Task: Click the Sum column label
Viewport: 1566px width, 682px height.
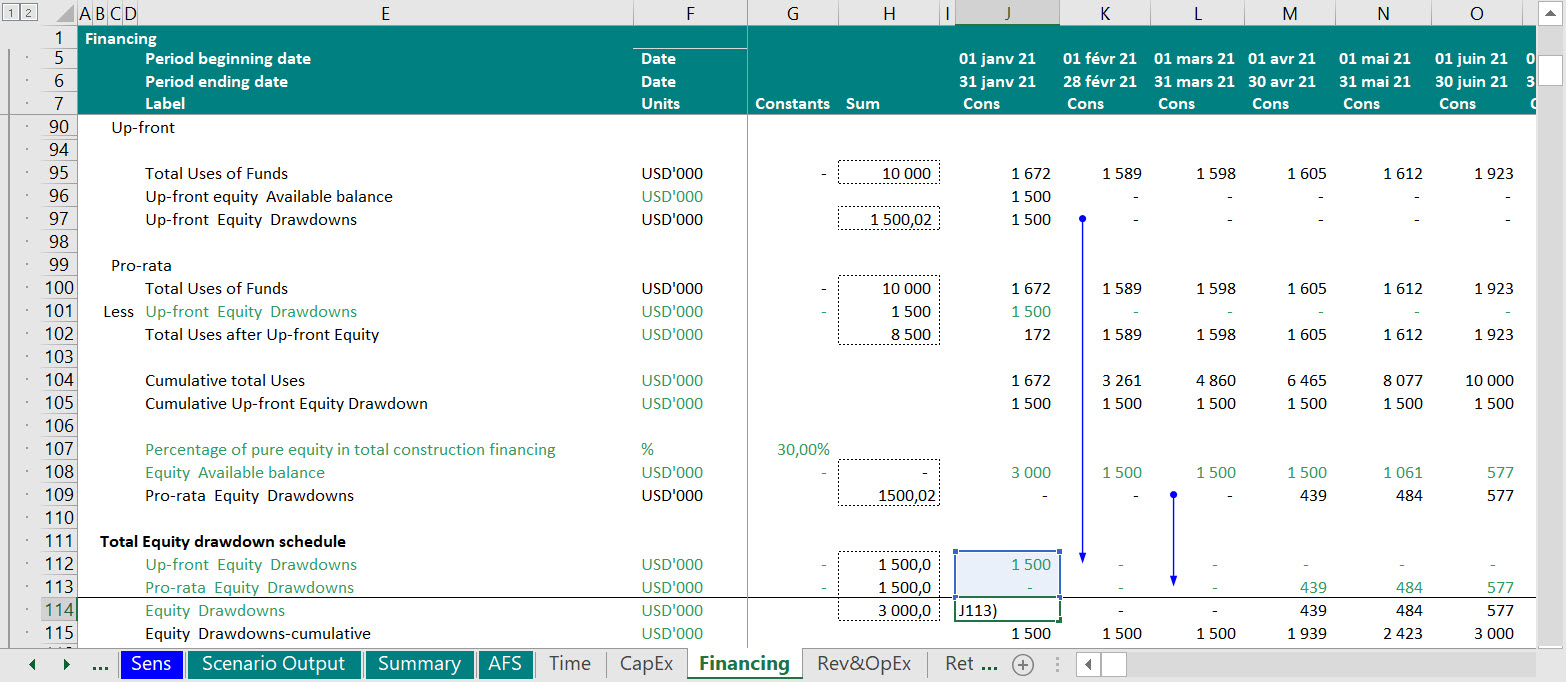Action: coord(863,104)
